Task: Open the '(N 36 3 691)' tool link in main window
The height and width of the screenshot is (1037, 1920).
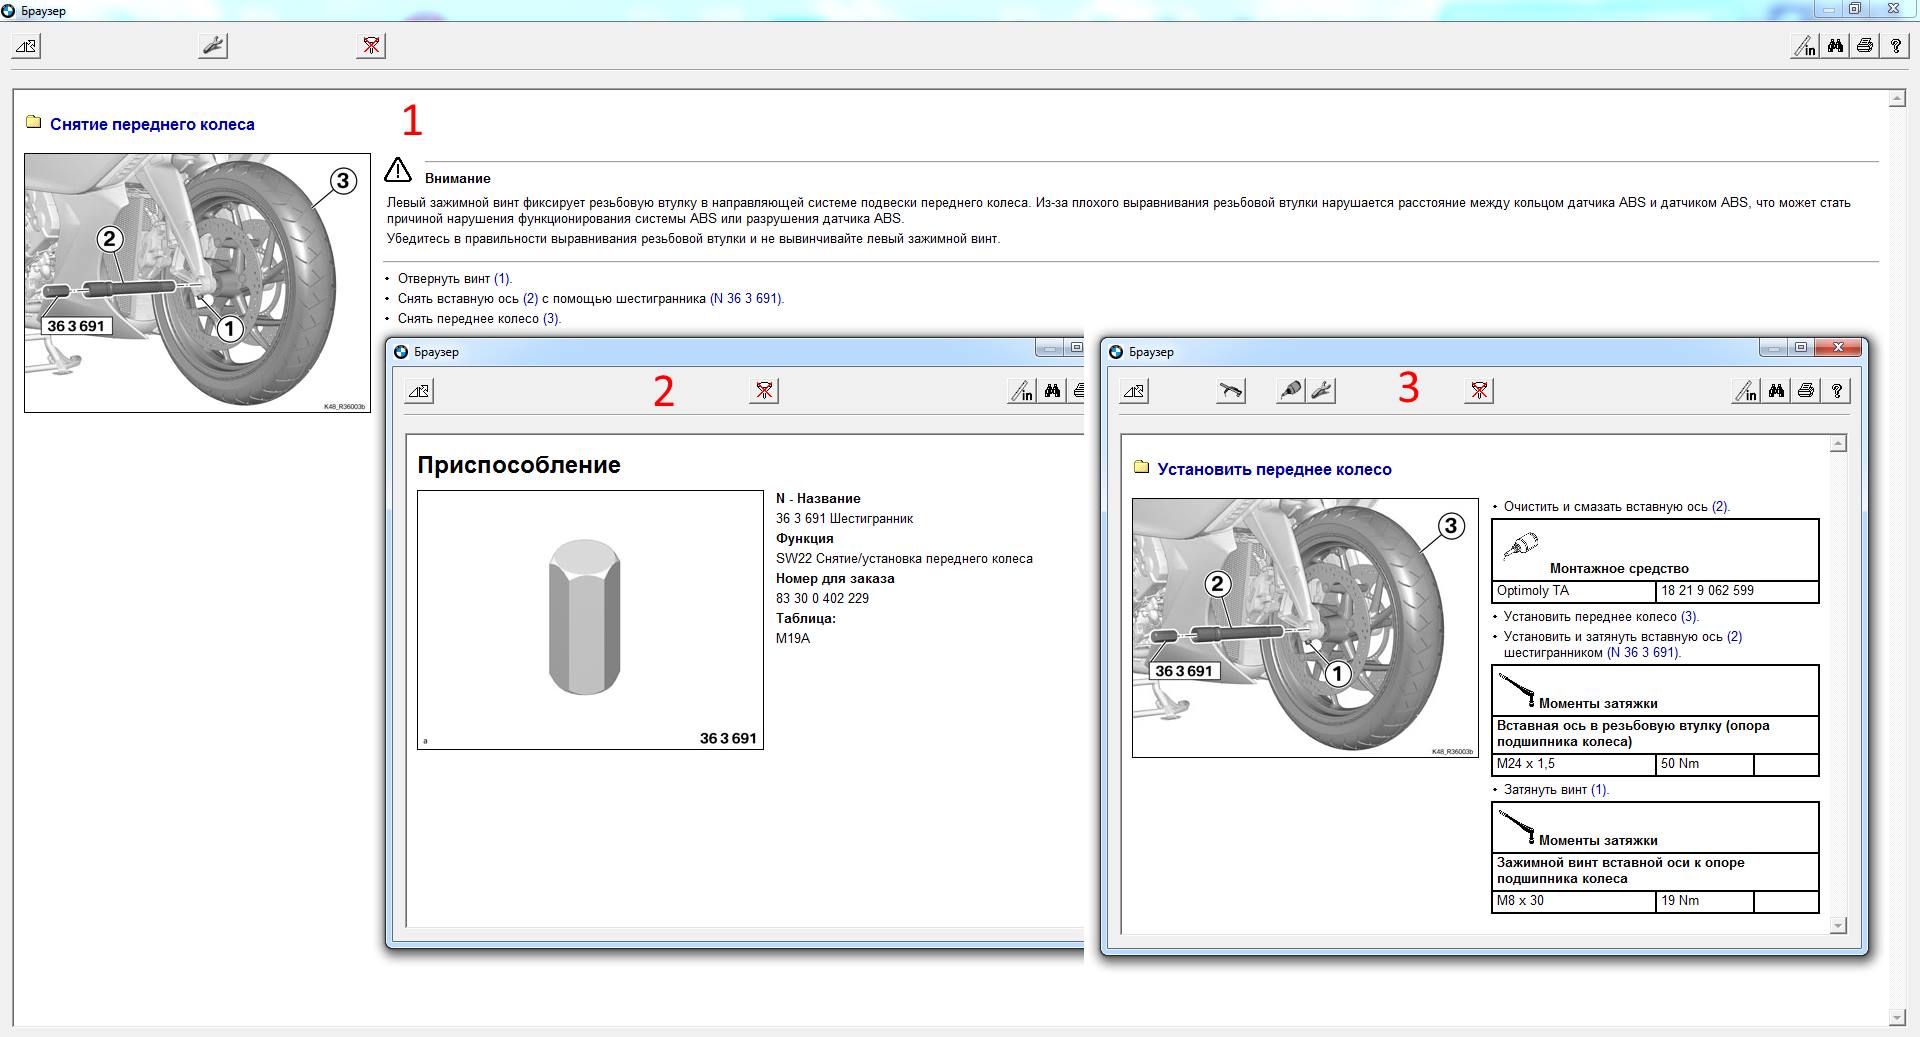Action: [746, 299]
